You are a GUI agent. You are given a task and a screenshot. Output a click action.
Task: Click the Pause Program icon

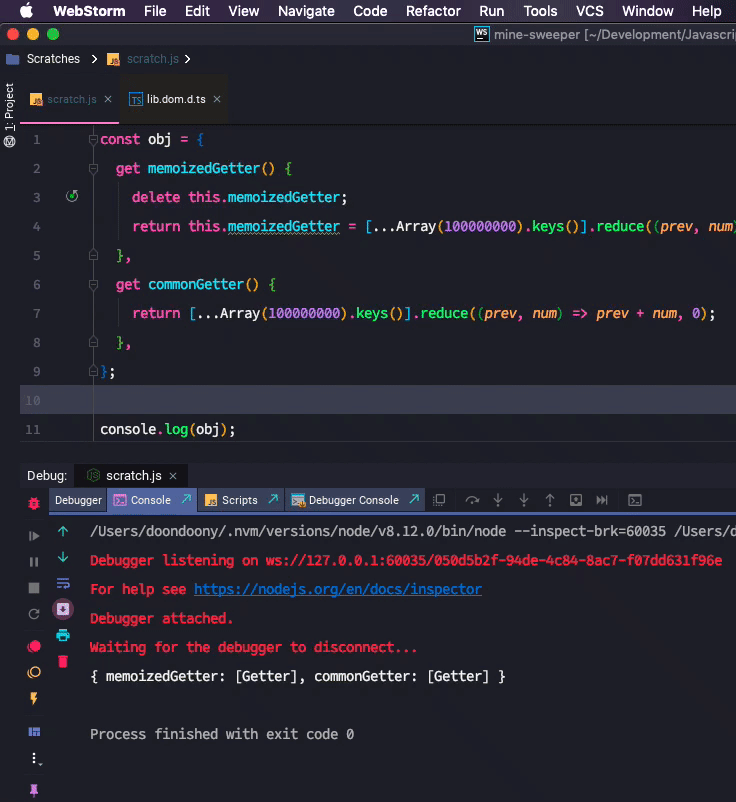[x=34, y=562]
